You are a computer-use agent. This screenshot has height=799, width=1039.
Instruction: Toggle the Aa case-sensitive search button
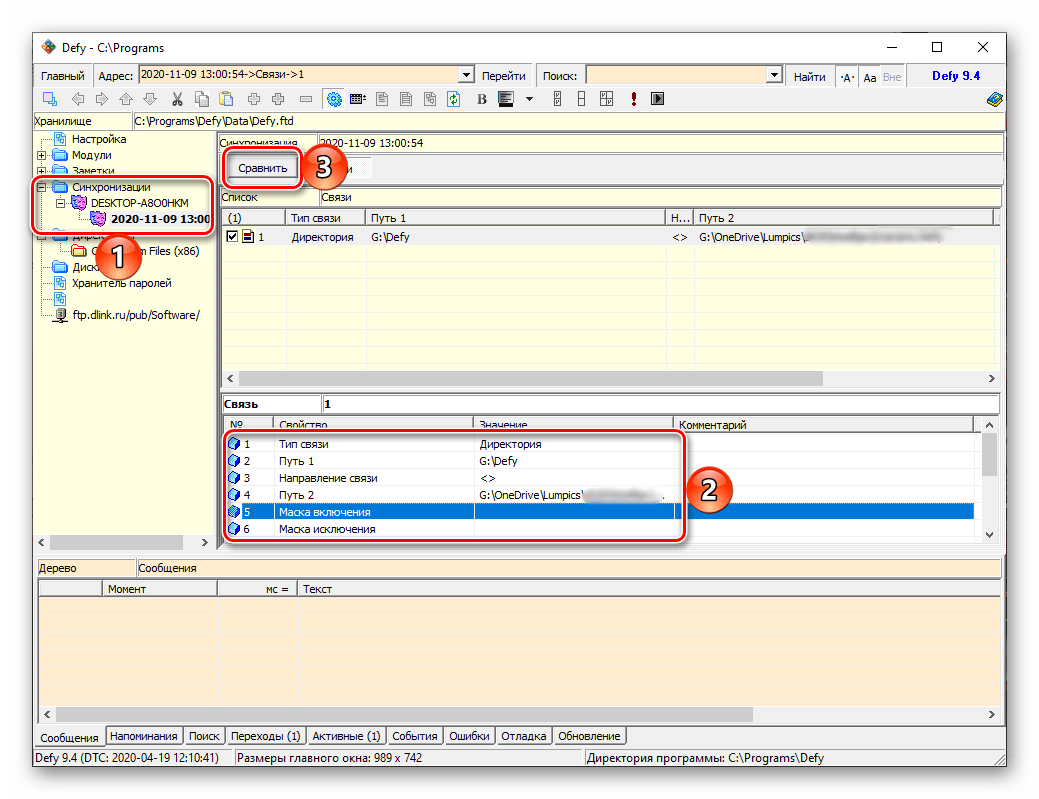point(869,77)
